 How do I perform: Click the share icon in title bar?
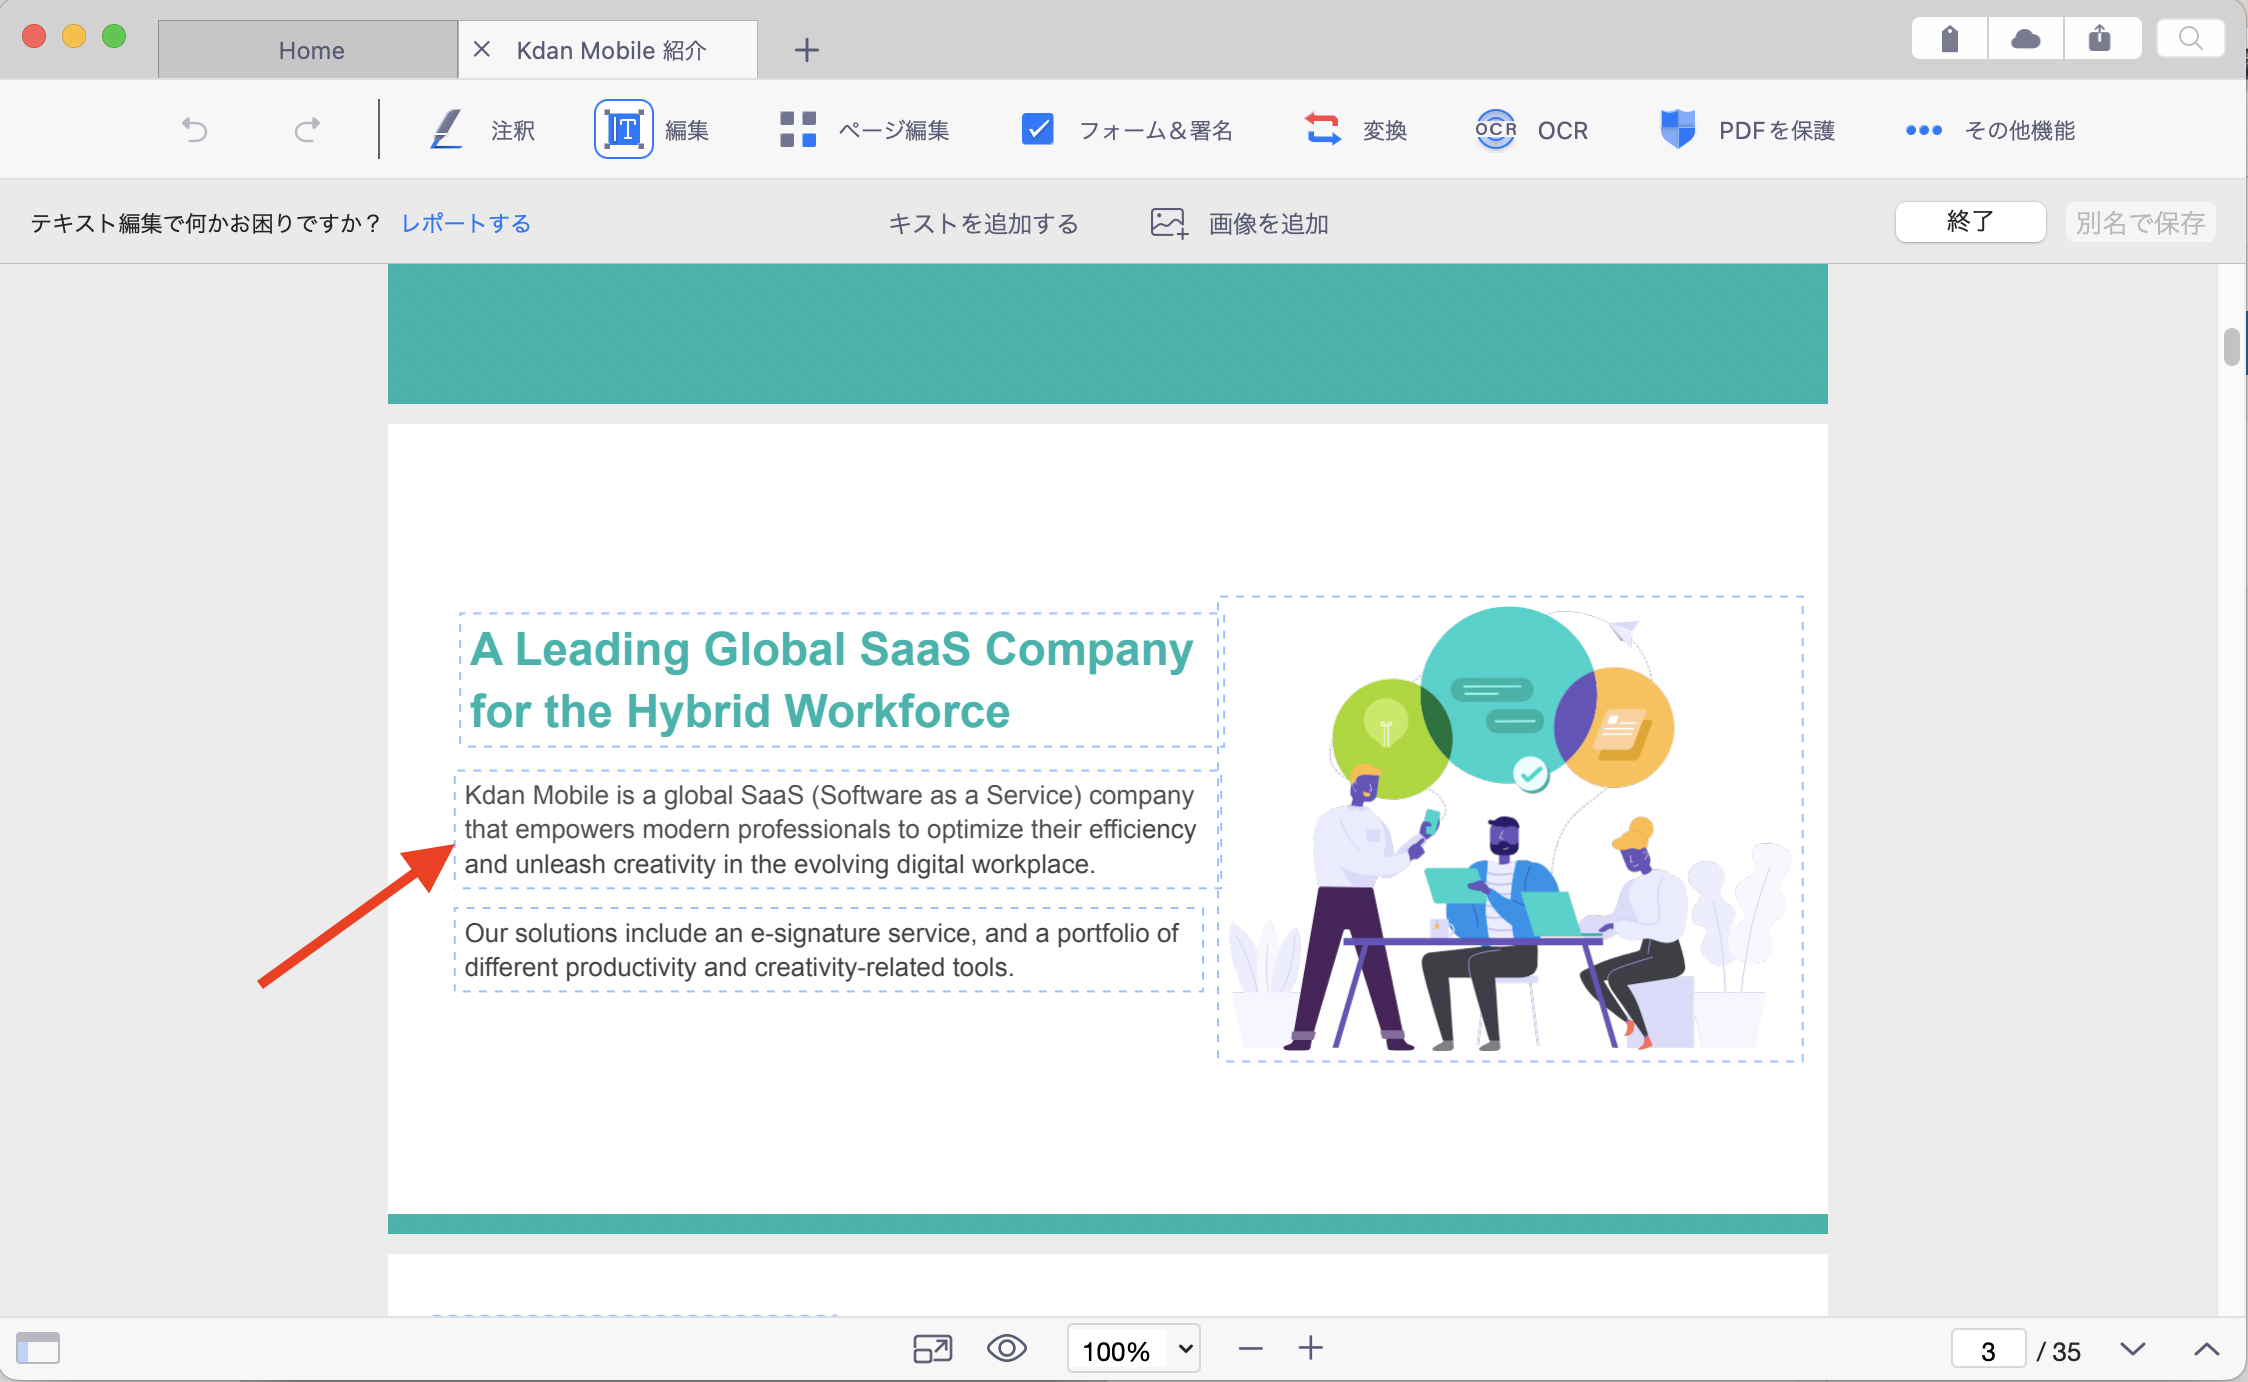[2100, 39]
